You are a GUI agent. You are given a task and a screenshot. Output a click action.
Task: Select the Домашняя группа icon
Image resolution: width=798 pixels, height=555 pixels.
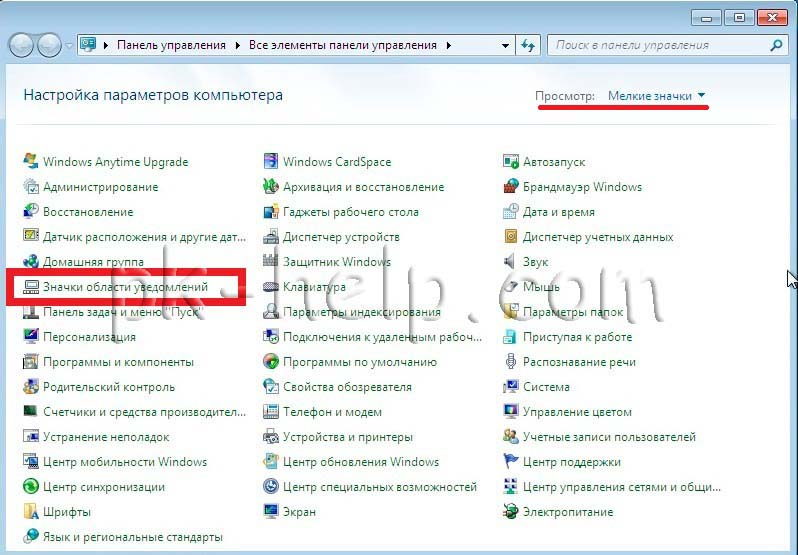[31, 261]
